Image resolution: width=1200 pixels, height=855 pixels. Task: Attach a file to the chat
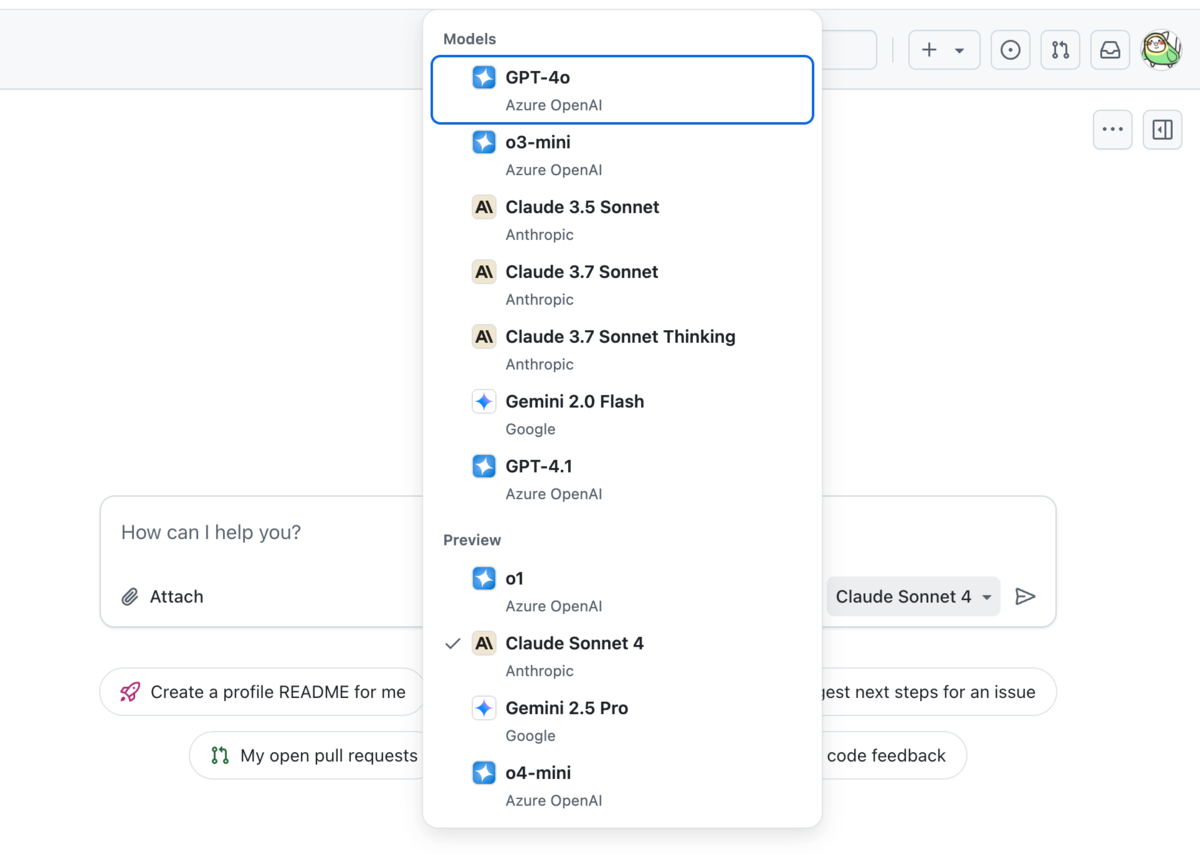162,597
